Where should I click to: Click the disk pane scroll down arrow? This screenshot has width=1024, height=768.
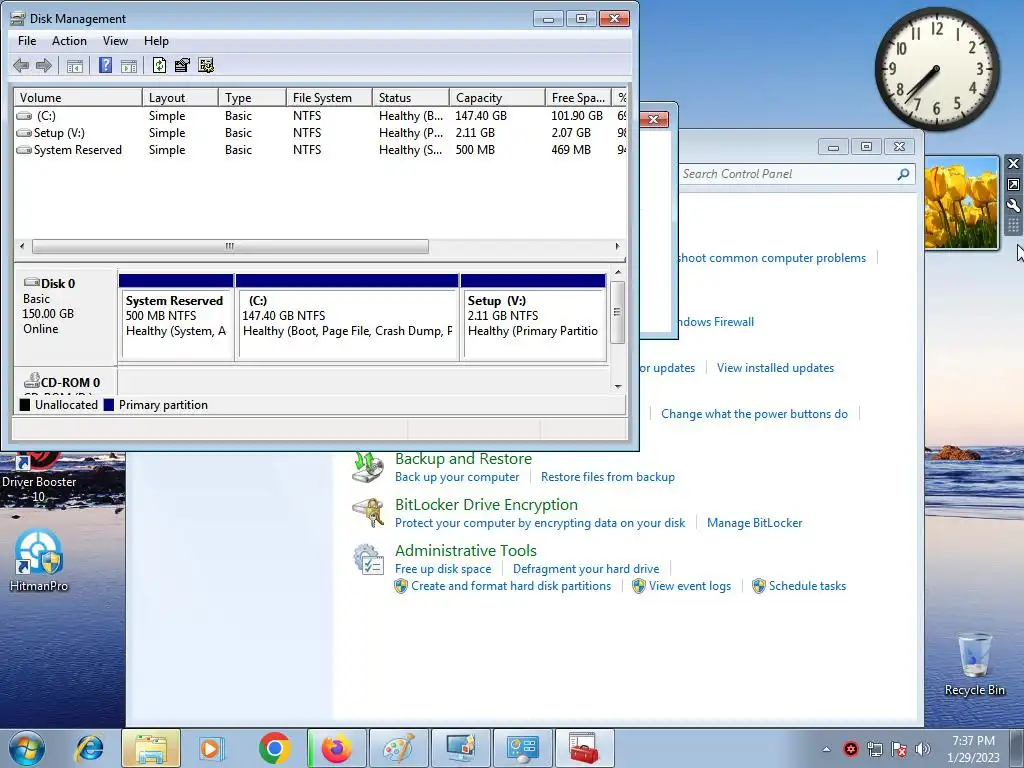(618, 386)
